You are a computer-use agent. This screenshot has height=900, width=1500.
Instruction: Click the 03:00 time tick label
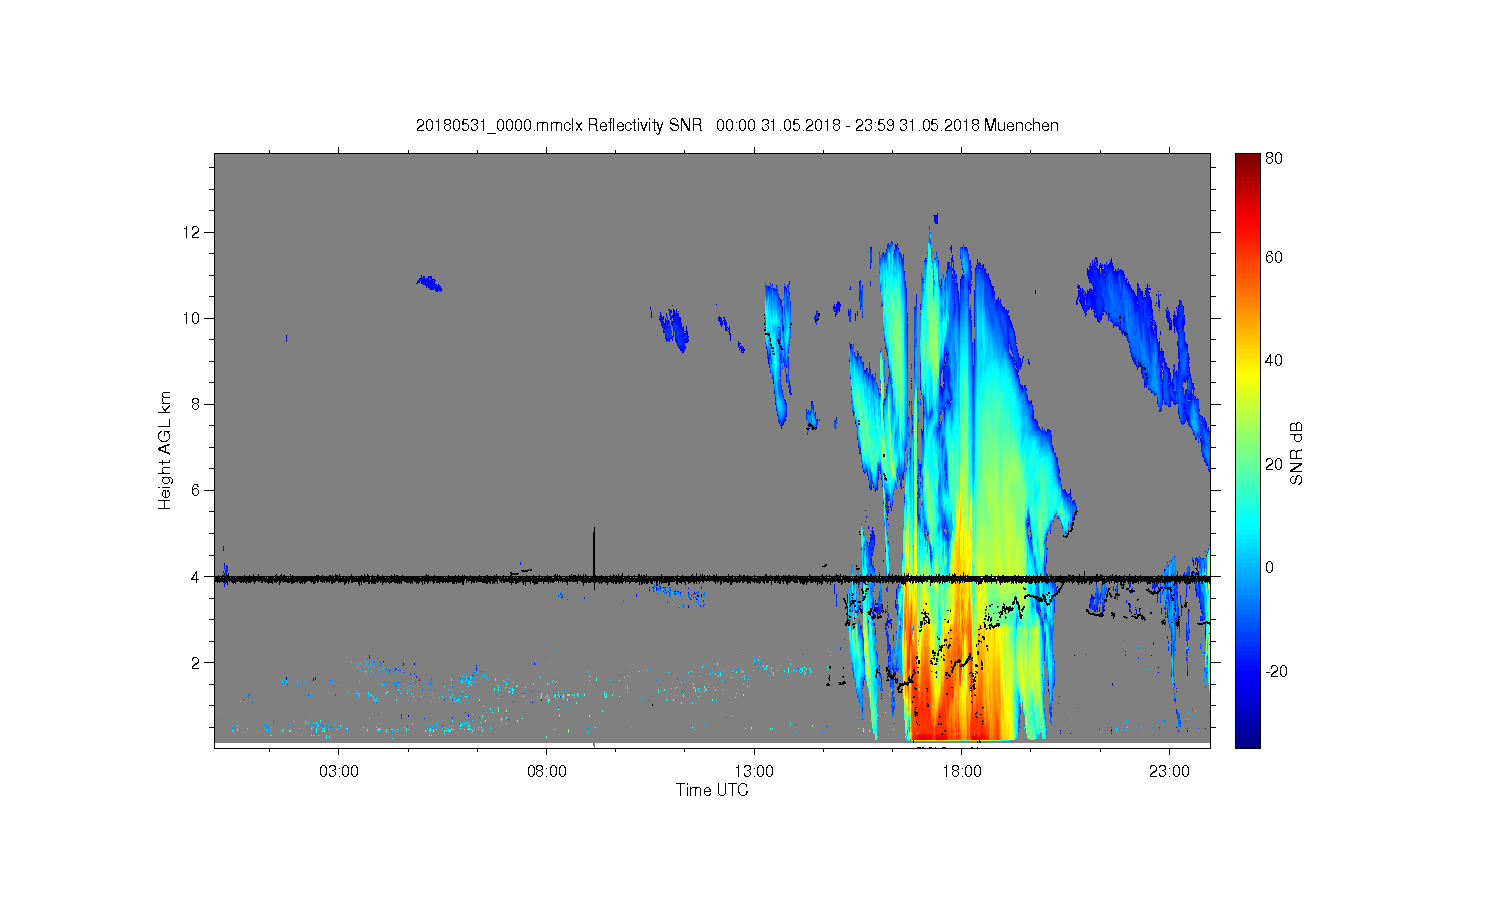pyautogui.click(x=339, y=771)
